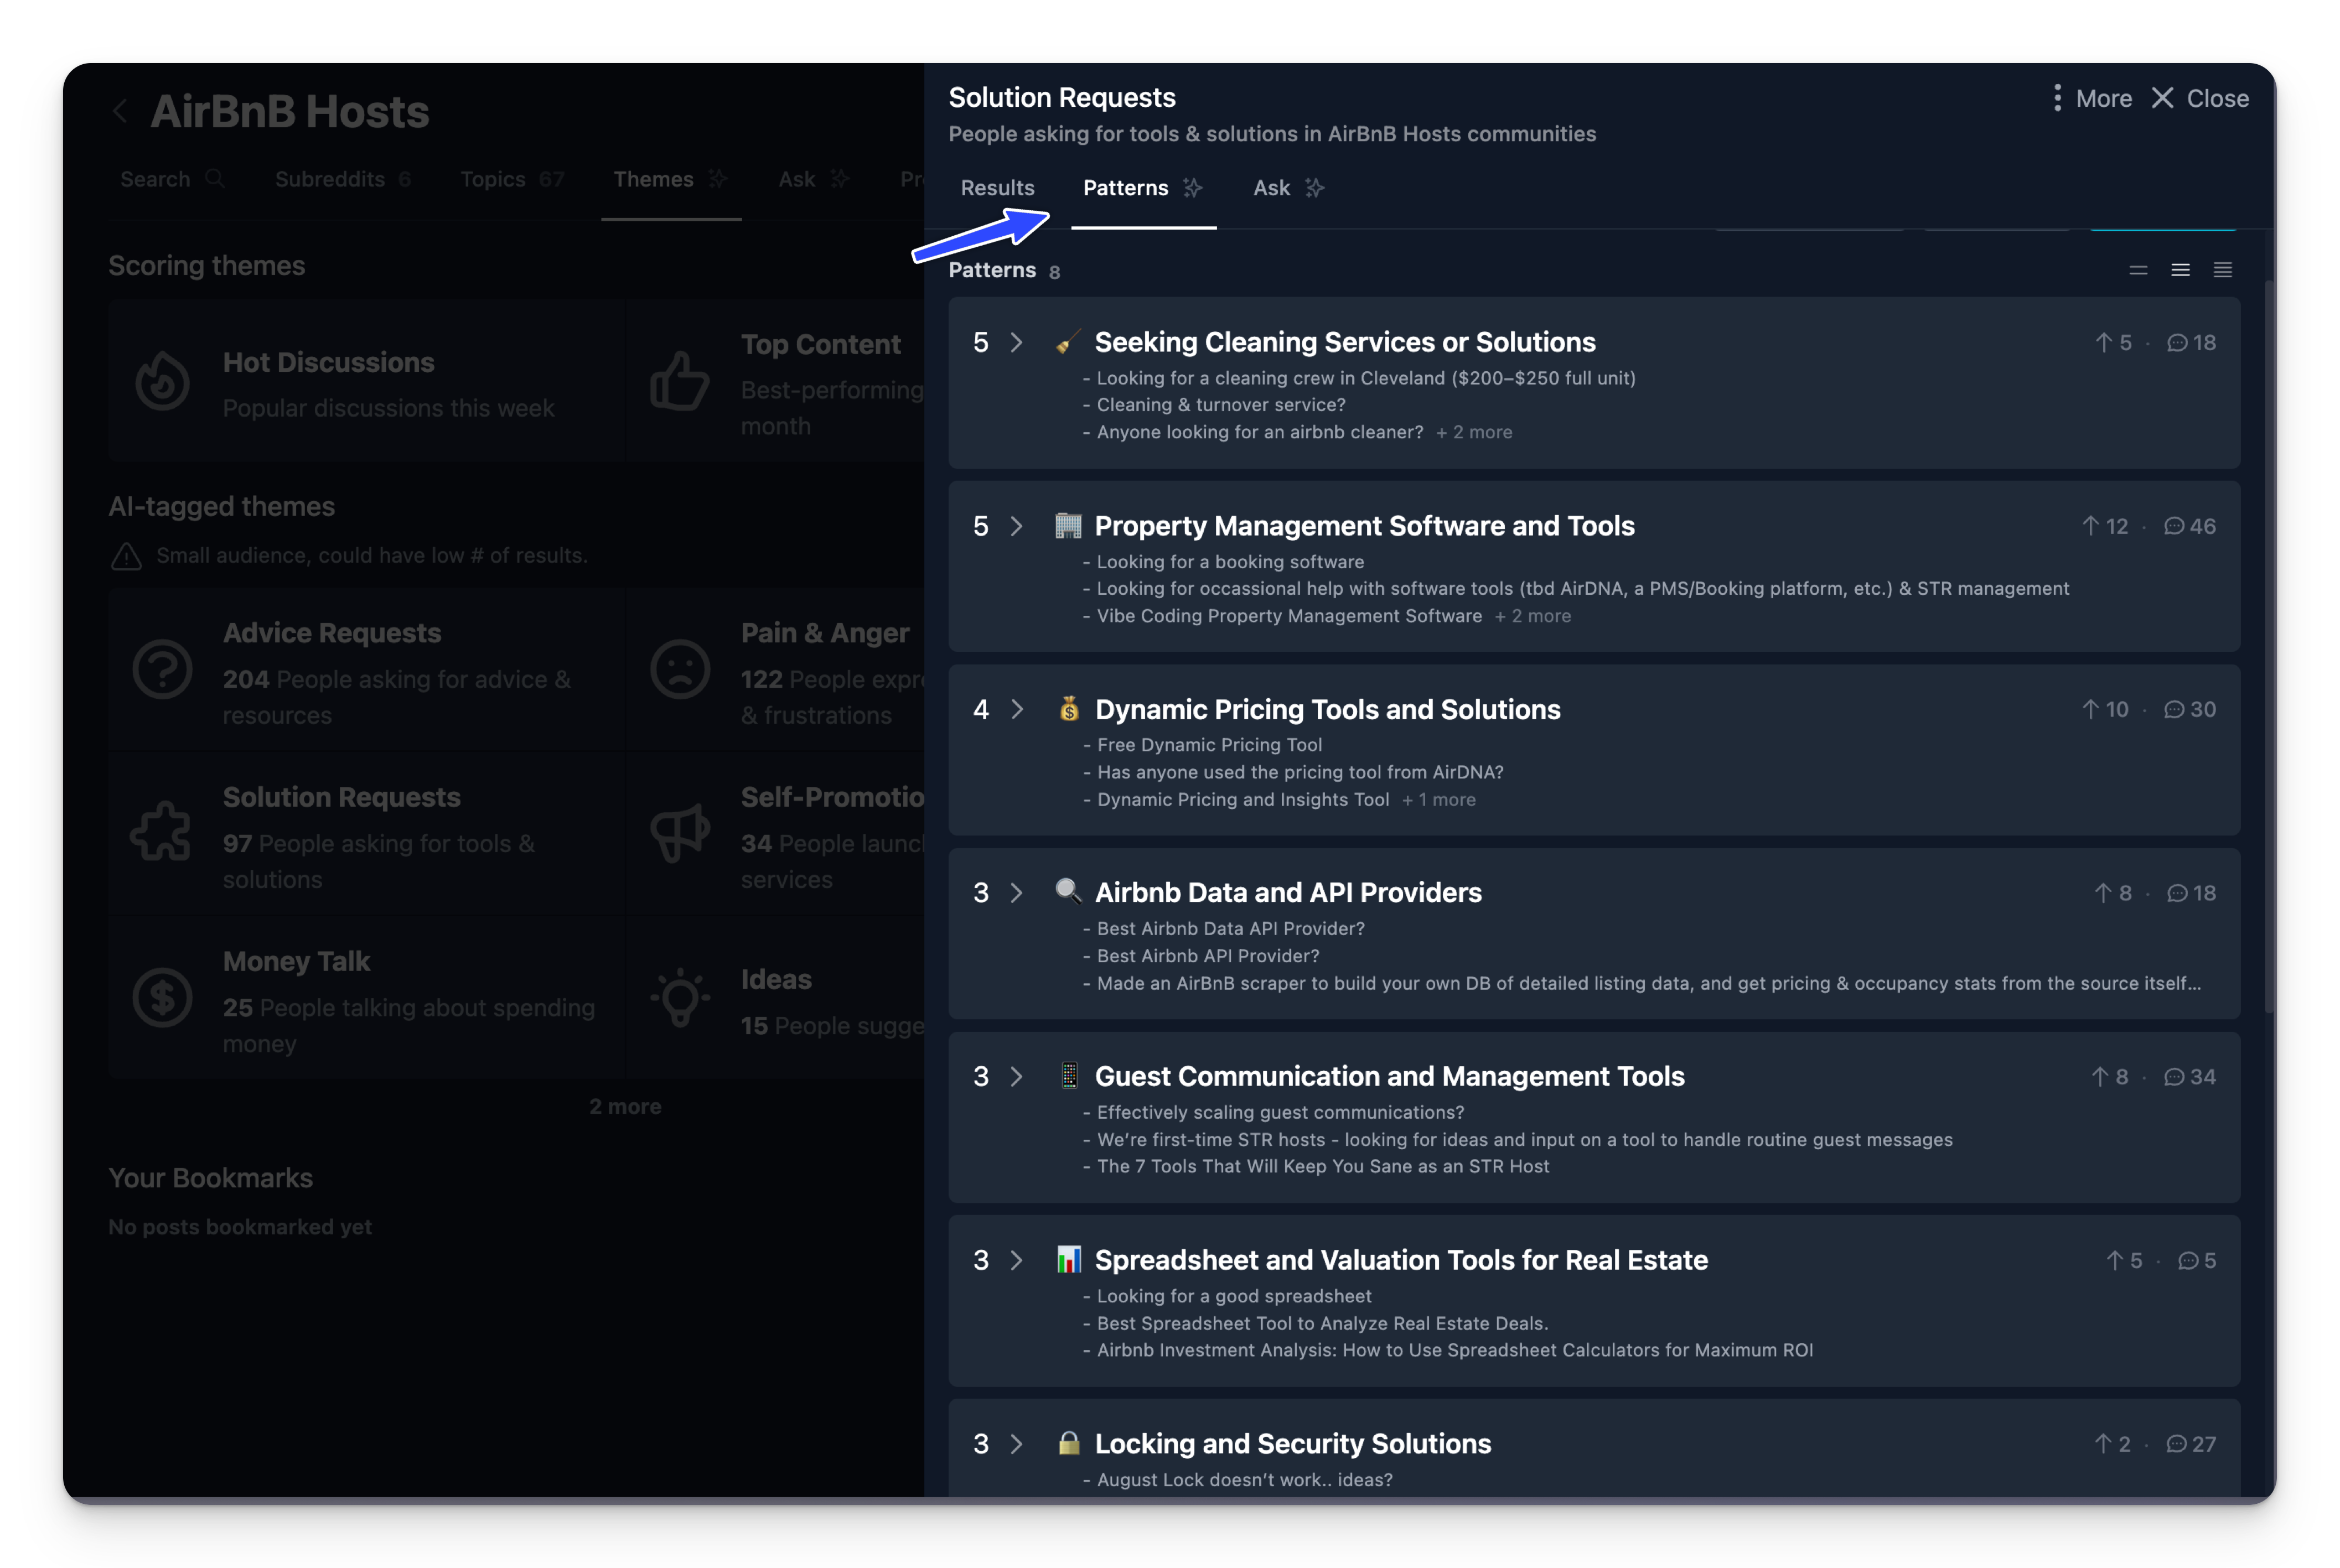Click upvote count 5 on Cleaning Services
Viewport: 2340px width, 1568px height.
tap(2113, 343)
